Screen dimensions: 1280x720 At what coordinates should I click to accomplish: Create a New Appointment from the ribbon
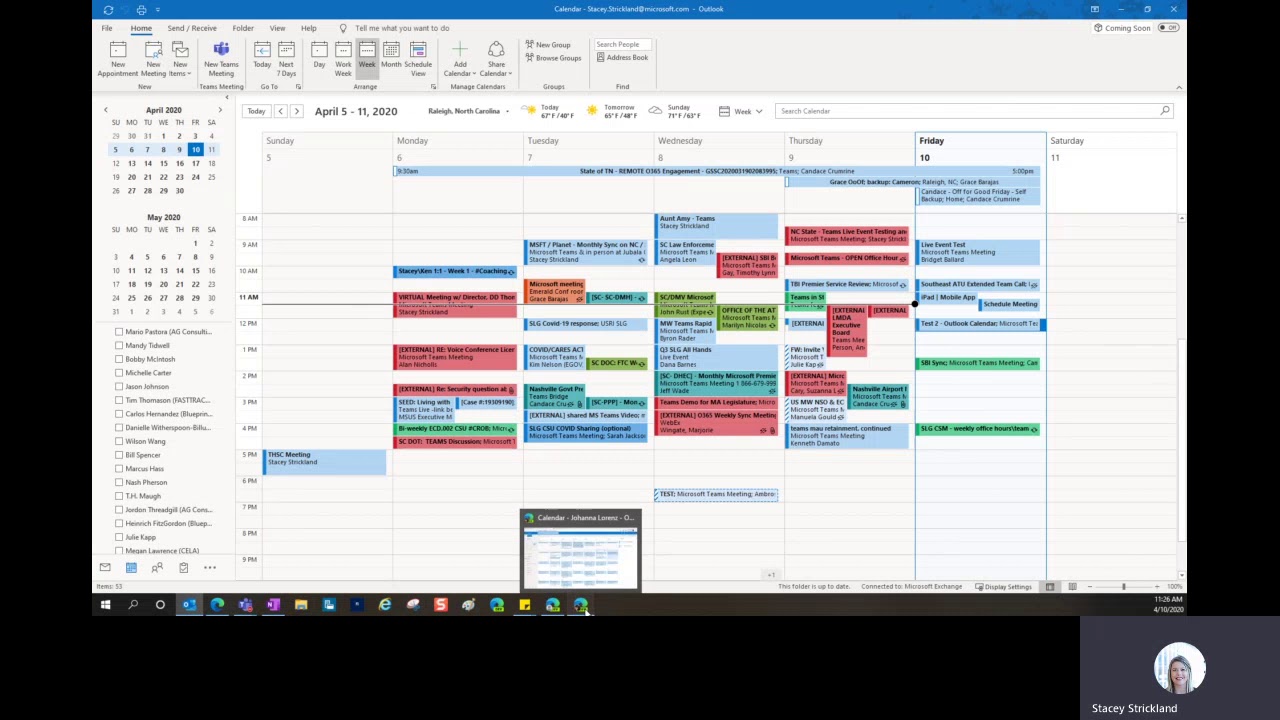point(118,59)
